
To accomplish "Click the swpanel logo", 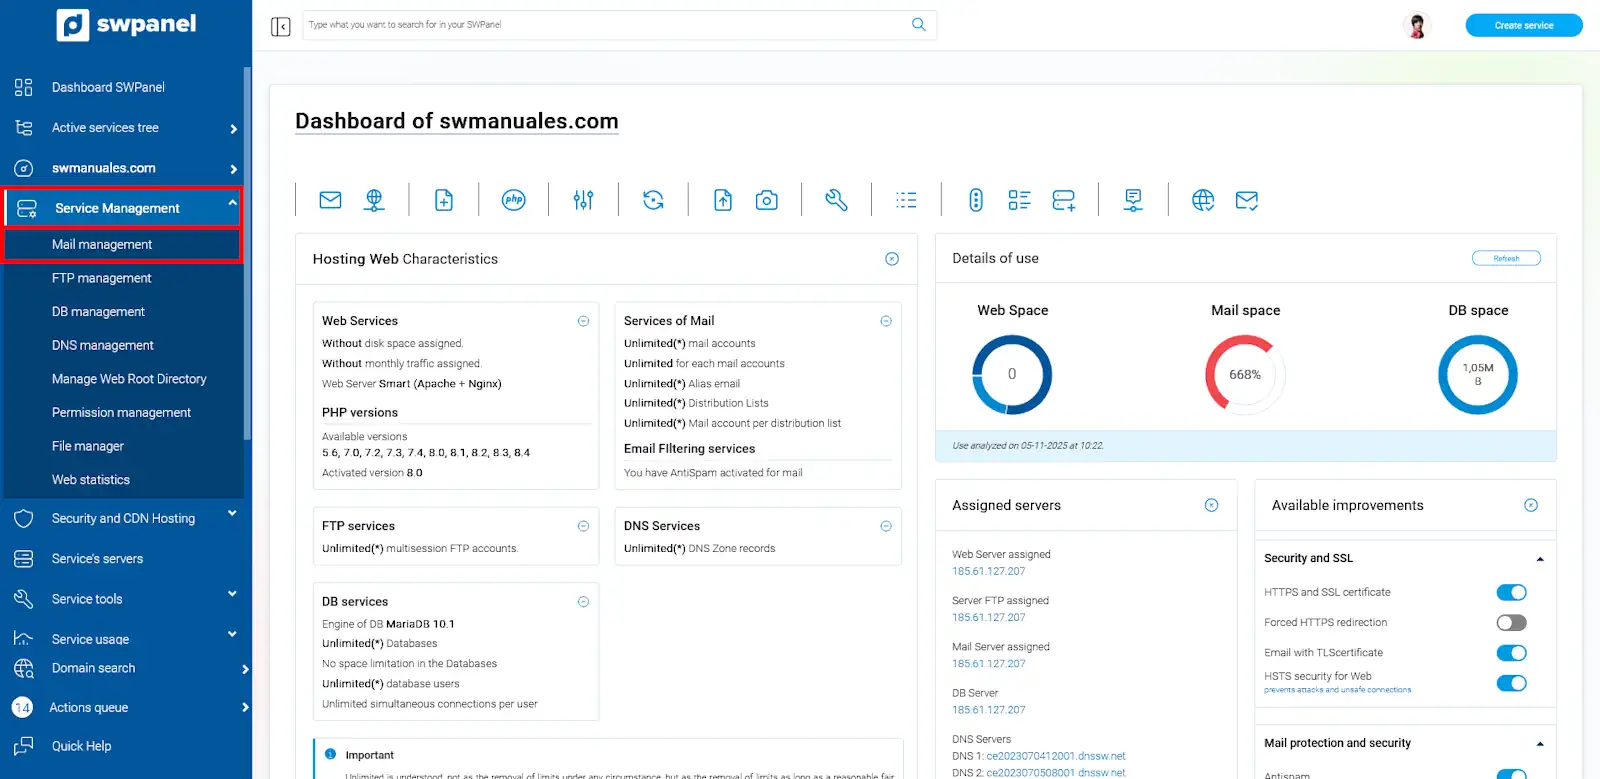I will pyautogui.click(x=126, y=24).
